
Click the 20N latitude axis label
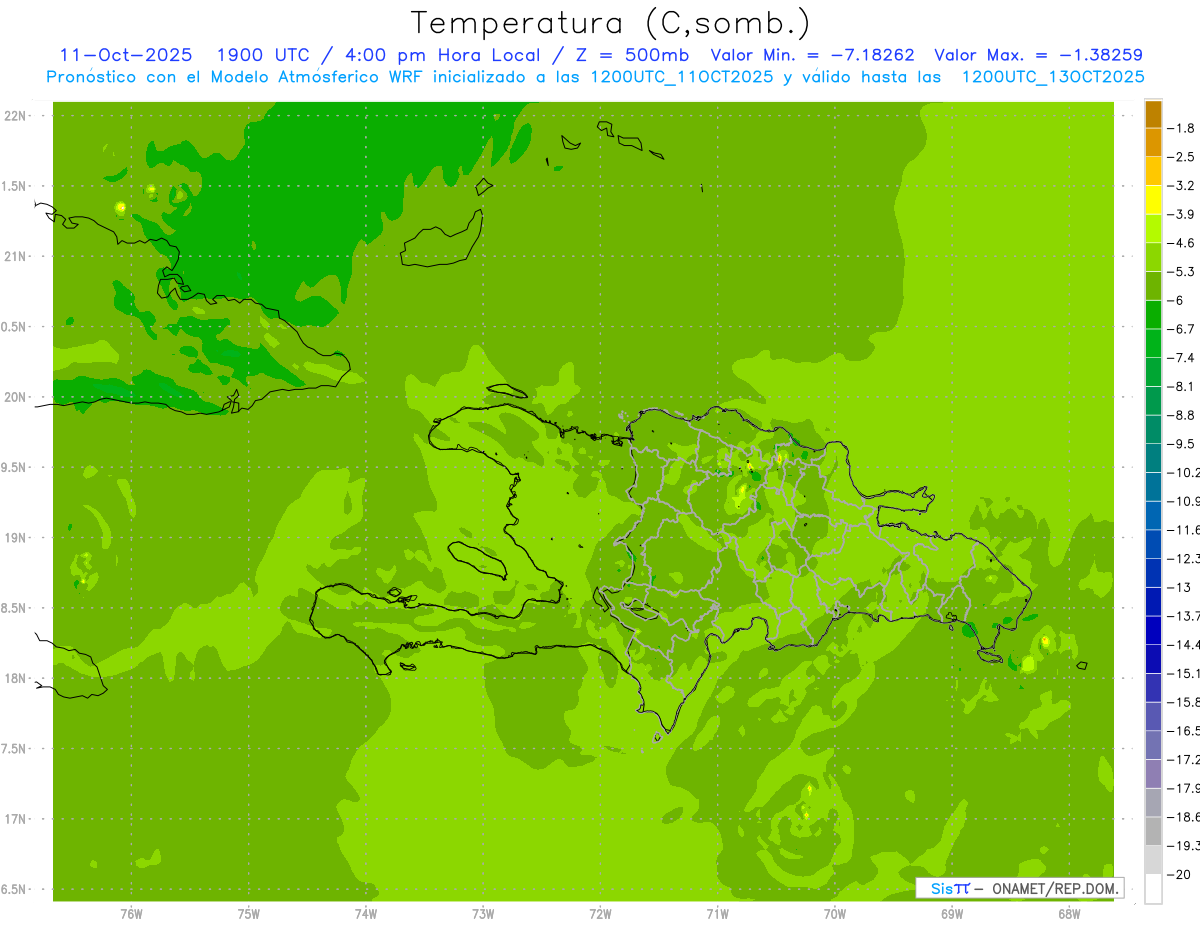[x=17, y=397]
